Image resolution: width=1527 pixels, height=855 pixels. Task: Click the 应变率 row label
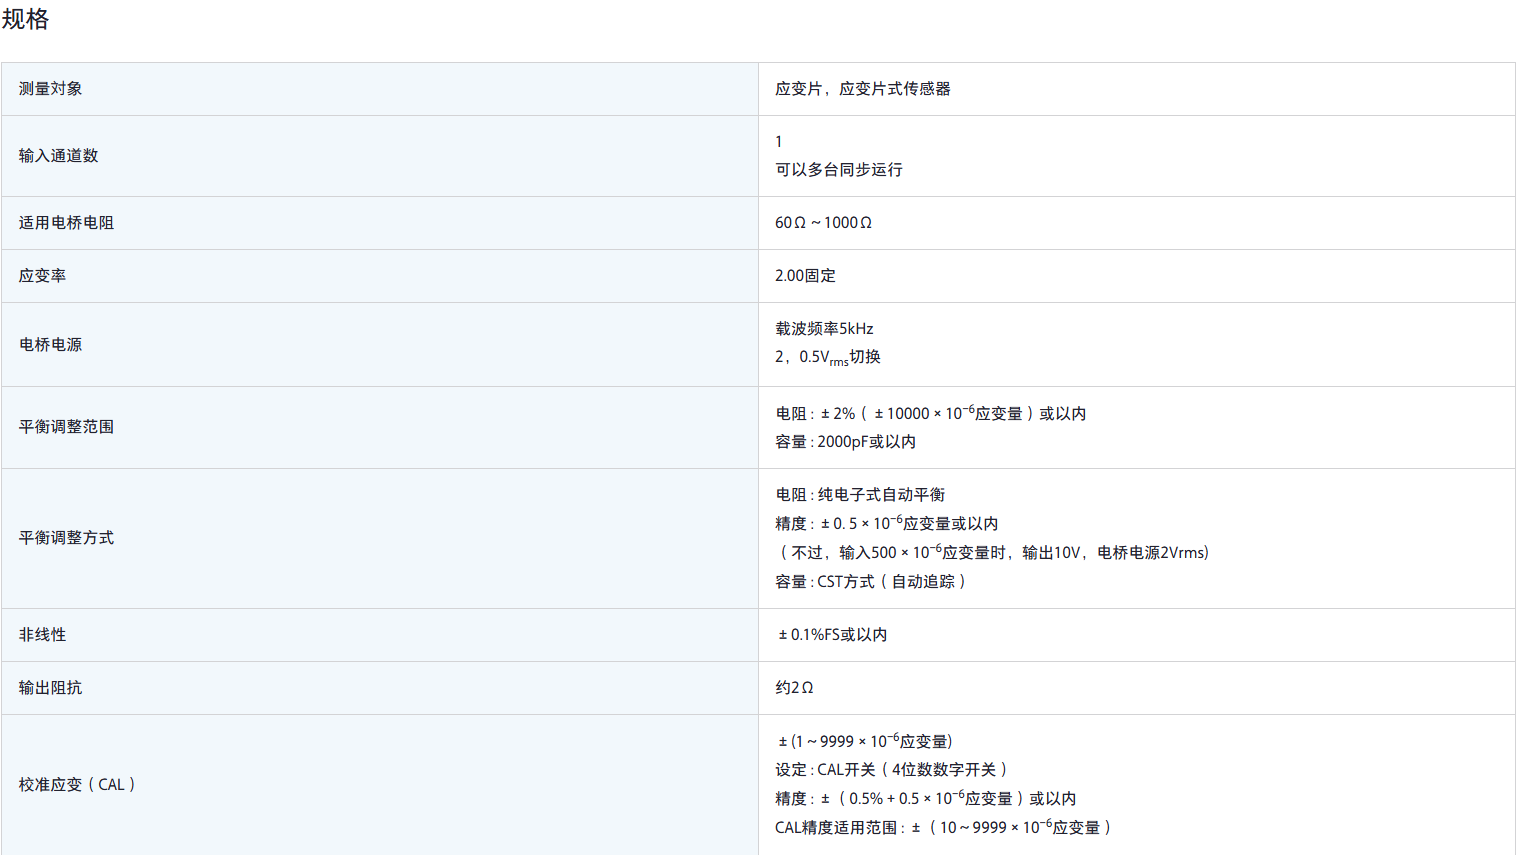click(42, 276)
